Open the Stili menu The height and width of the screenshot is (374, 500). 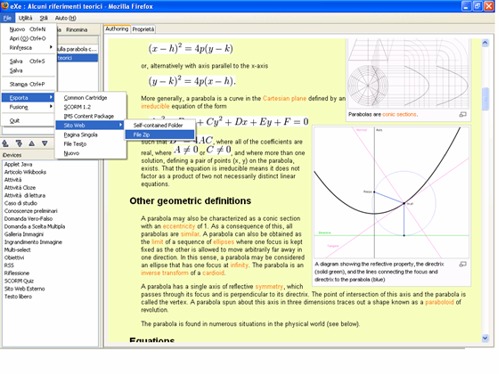point(44,18)
